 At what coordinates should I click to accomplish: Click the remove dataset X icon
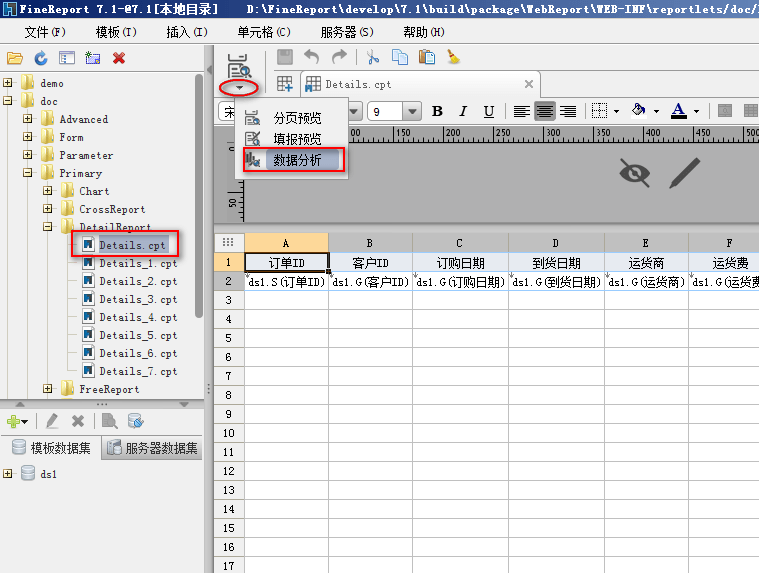pyautogui.click(x=78, y=422)
